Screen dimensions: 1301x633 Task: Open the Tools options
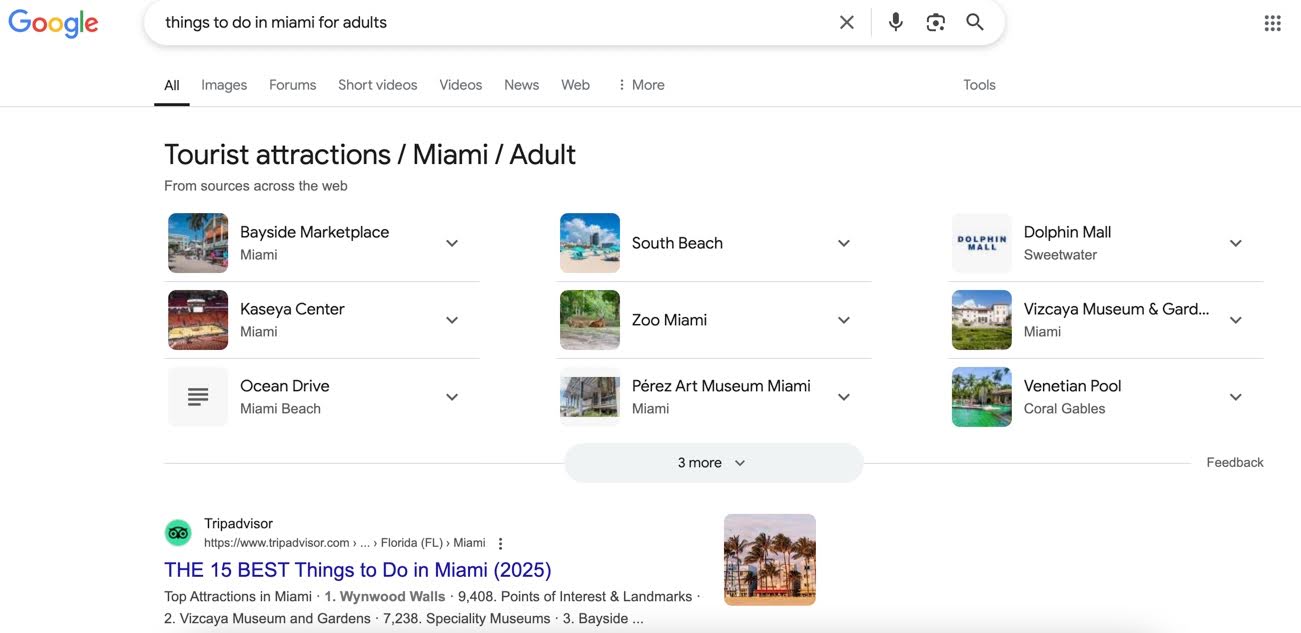click(979, 85)
